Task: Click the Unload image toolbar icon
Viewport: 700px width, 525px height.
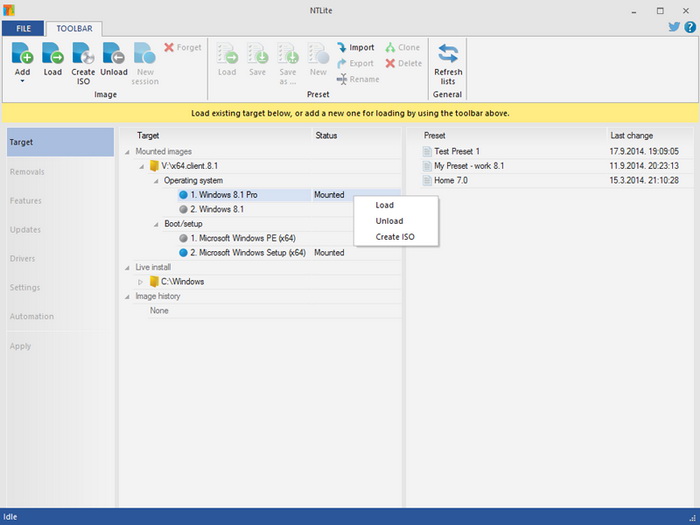Action: click(x=113, y=54)
